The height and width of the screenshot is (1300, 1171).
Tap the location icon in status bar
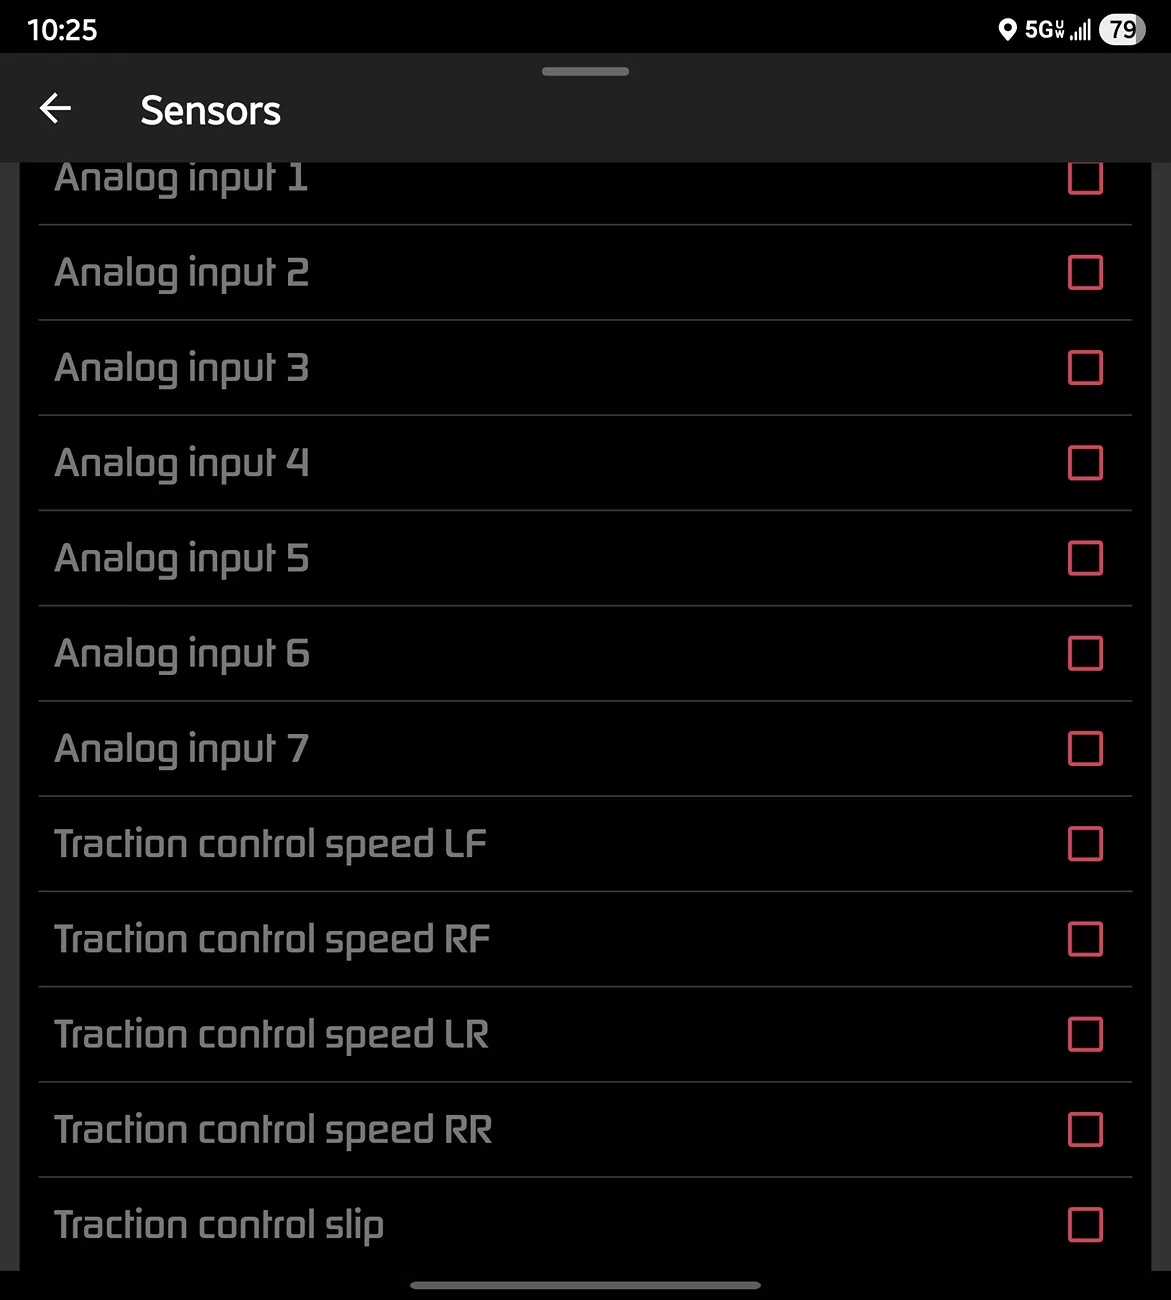[1007, 30]
